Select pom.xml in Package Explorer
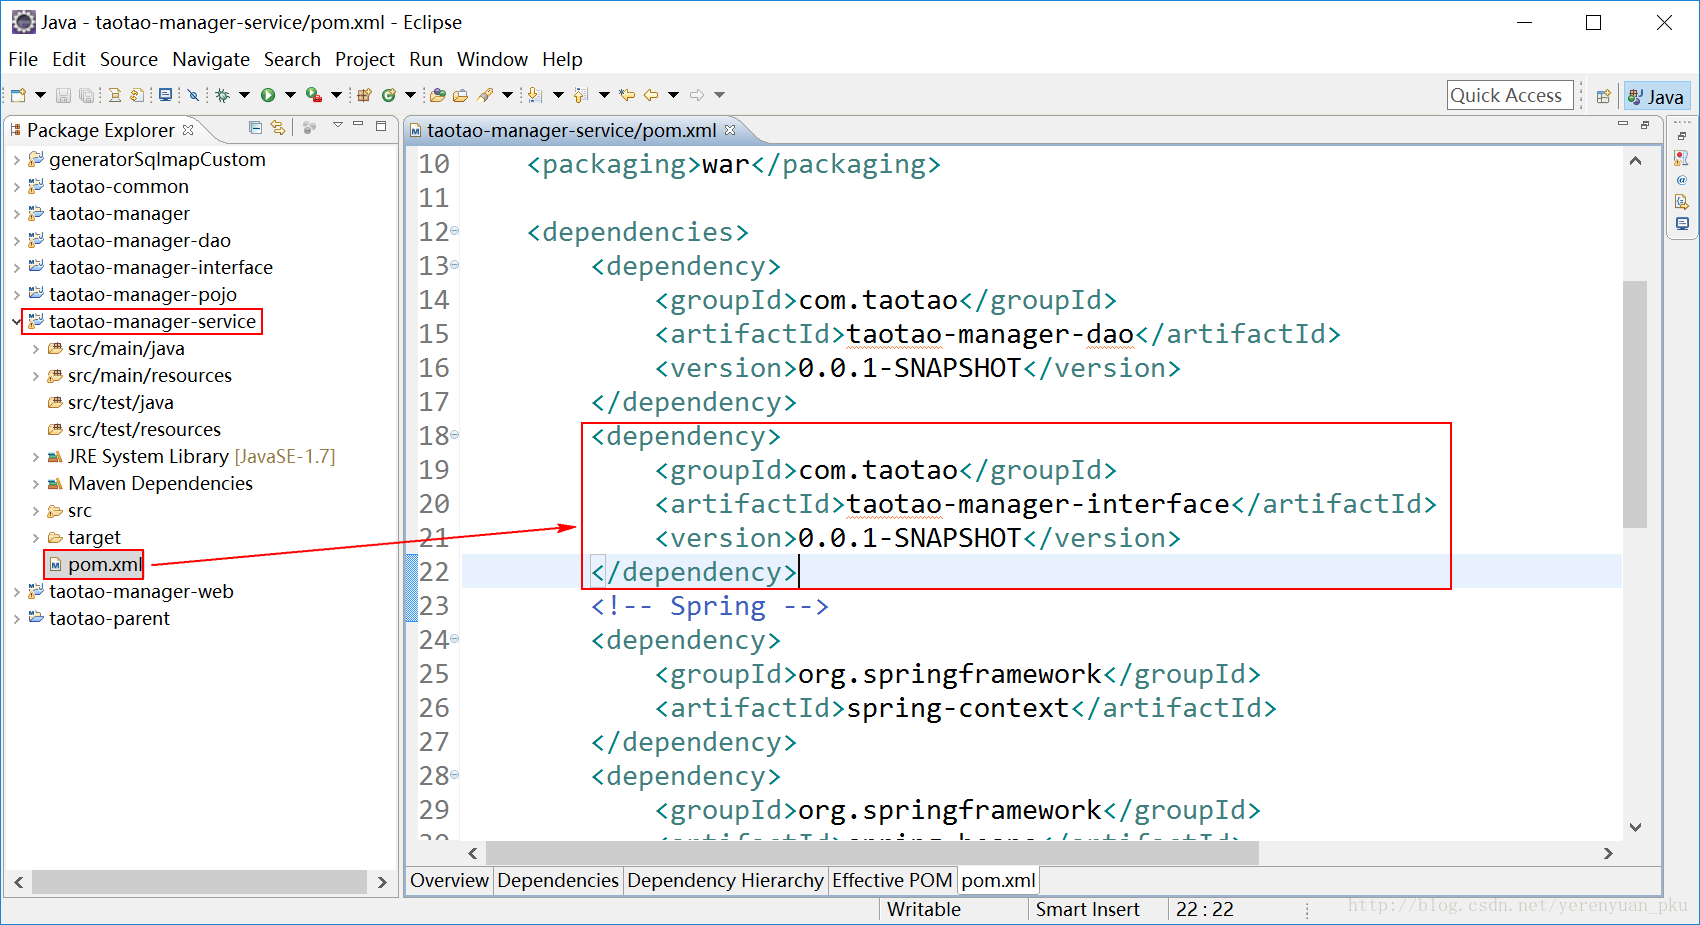 (104, 565)
